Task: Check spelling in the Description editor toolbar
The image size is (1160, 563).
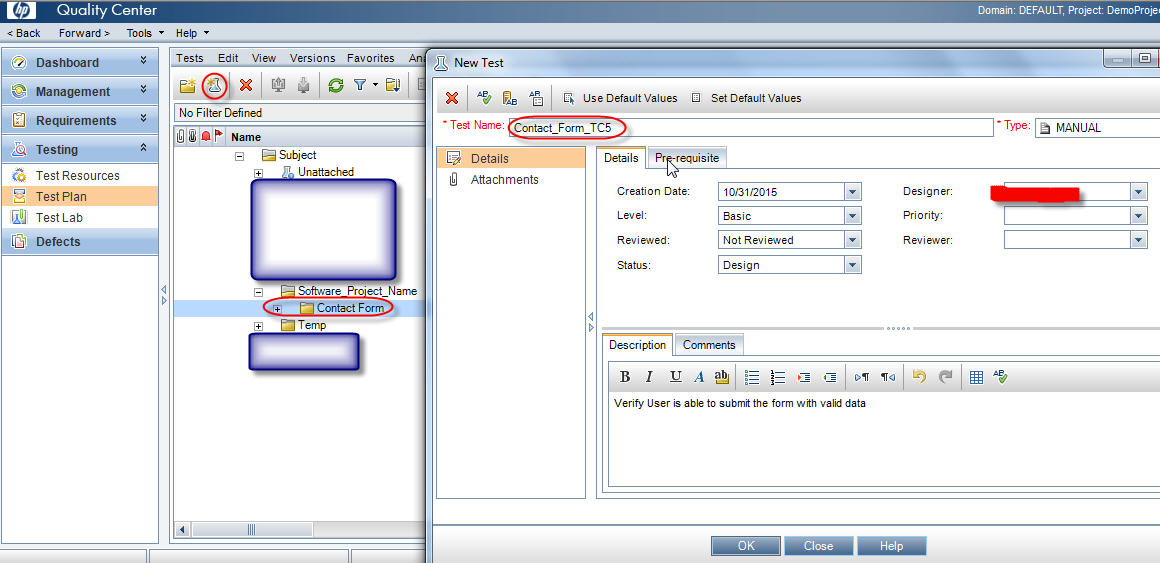Action: (x=1001, y=377)
